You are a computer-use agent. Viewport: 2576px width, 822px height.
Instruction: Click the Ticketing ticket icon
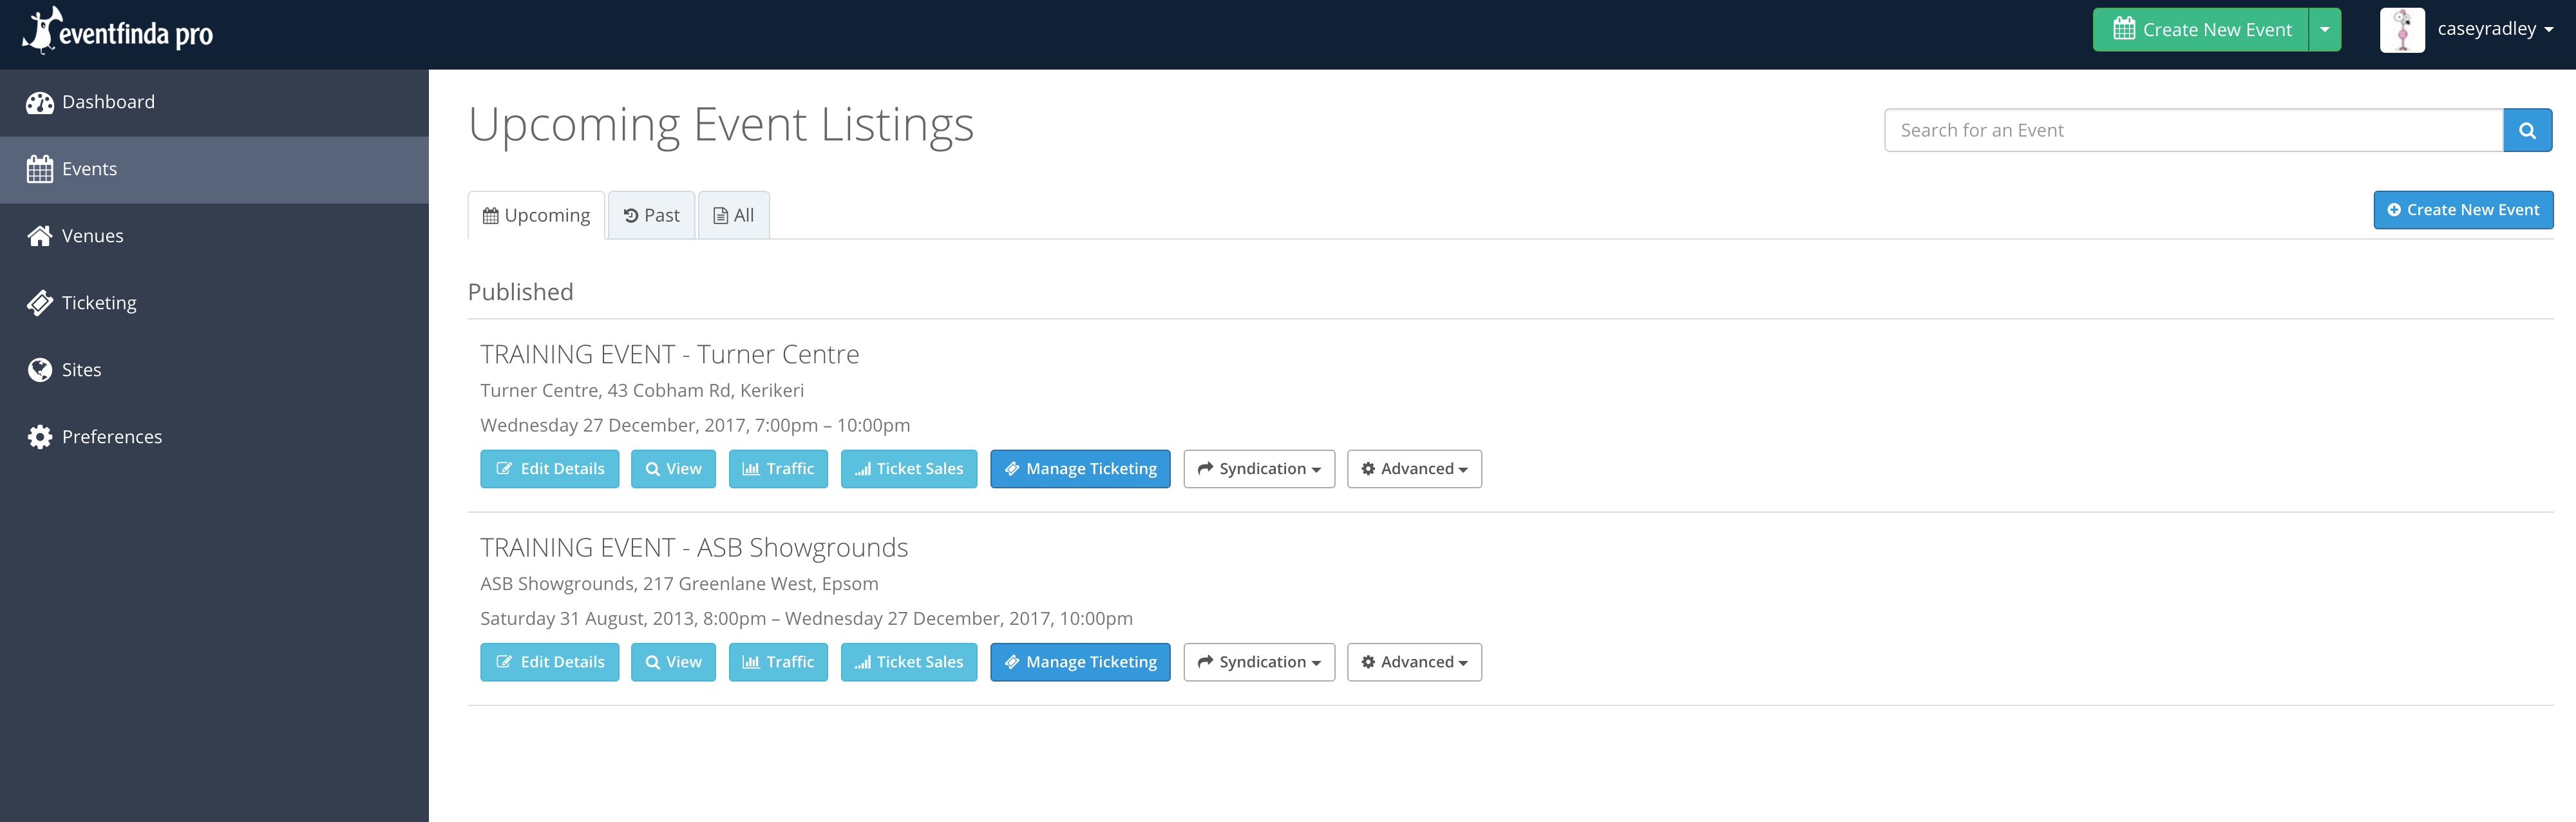click(40, 303)
